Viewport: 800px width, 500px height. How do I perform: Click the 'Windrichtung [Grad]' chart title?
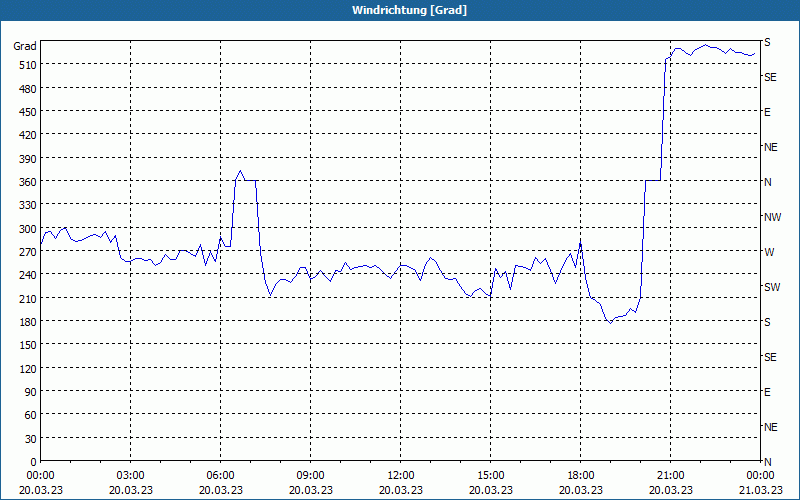(409, 10)
